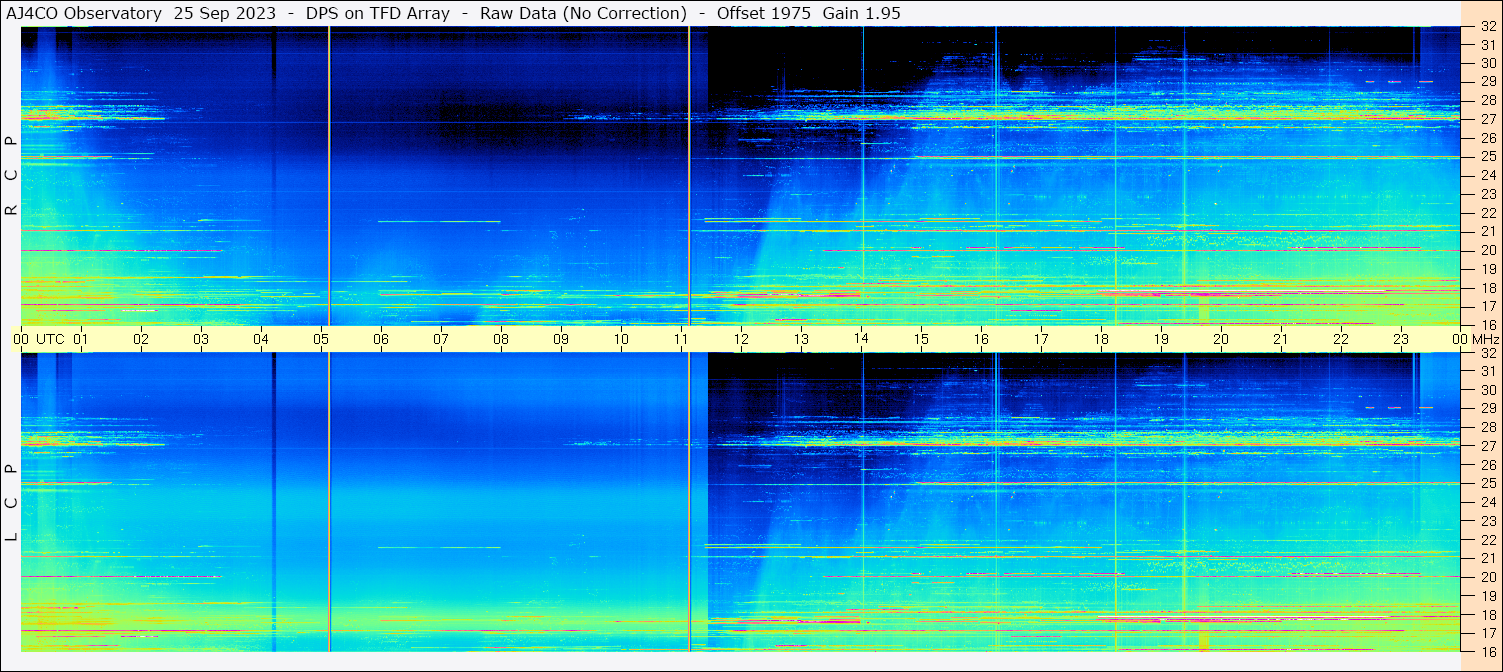Select the date '25 Sep 2023' in the header
This screenshot has width=1503, height=672.
click(x=225, y=13)
